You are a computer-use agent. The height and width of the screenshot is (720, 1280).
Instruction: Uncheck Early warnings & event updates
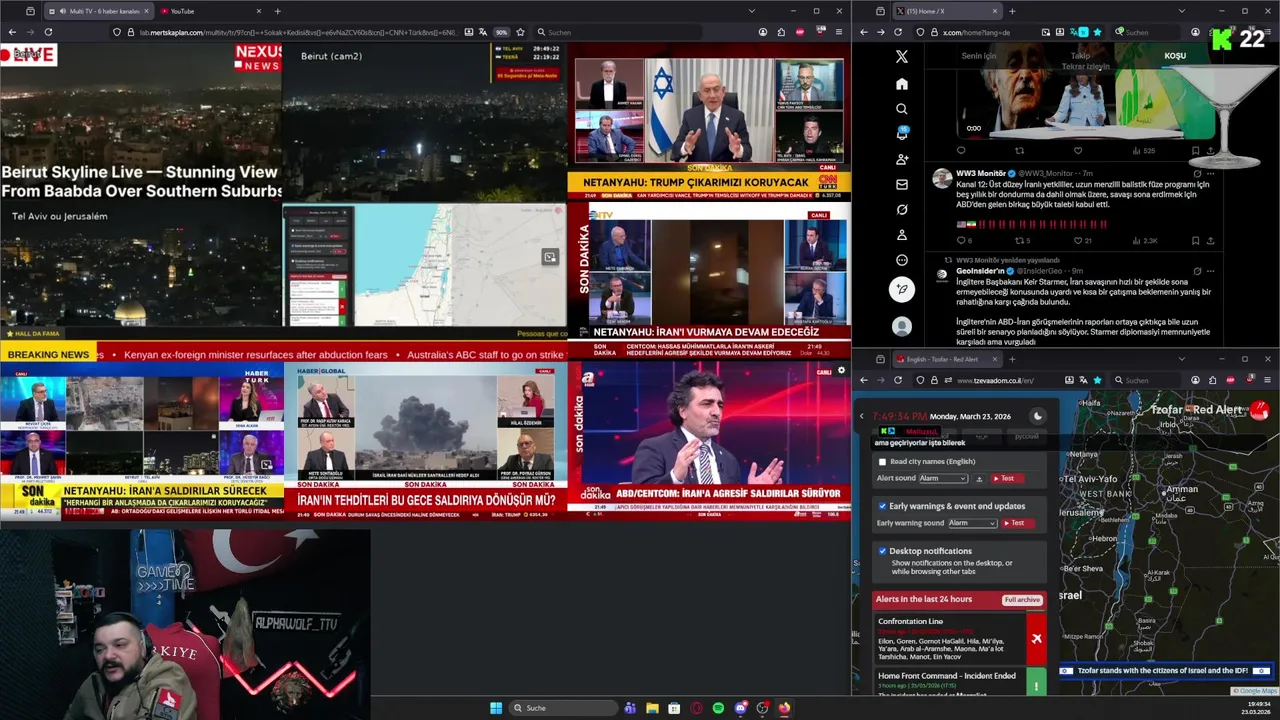point(882,506)
